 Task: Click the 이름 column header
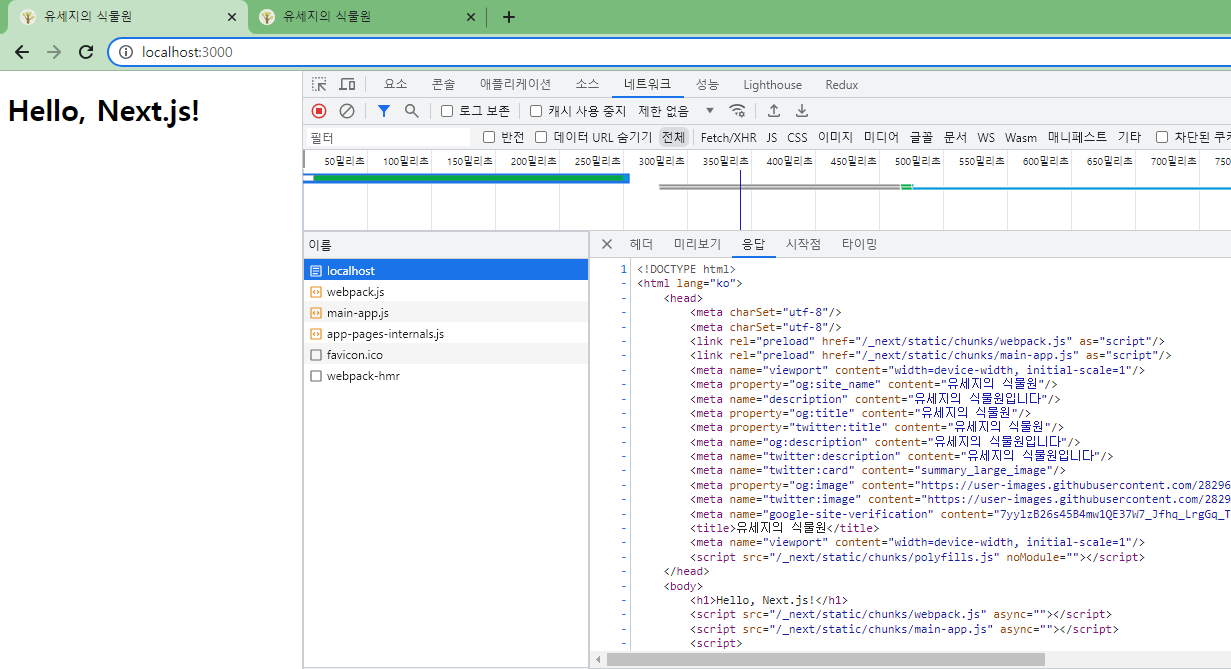pyautogui.click(x=446, y=245)
